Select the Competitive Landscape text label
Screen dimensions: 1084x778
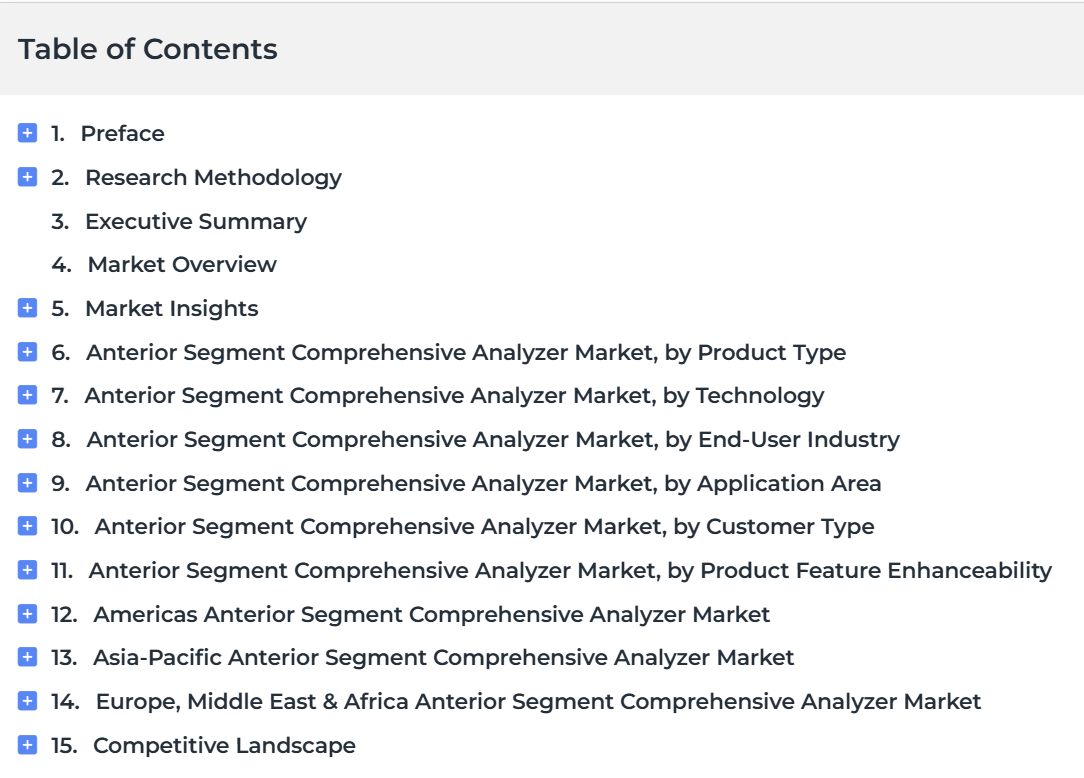pyautogui.click(x=224, y=745)
